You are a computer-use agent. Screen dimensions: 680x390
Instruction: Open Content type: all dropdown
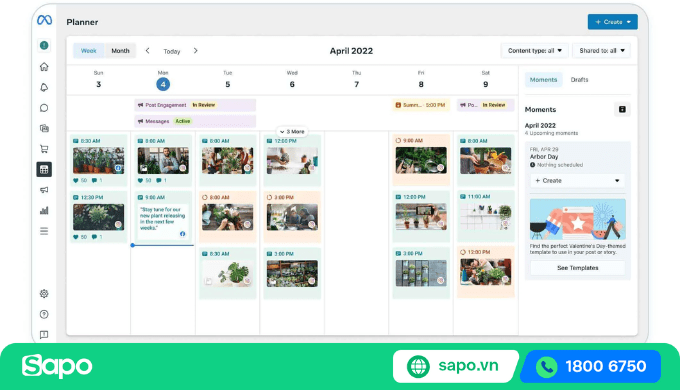pyautogui.click(x=535, y=51)
